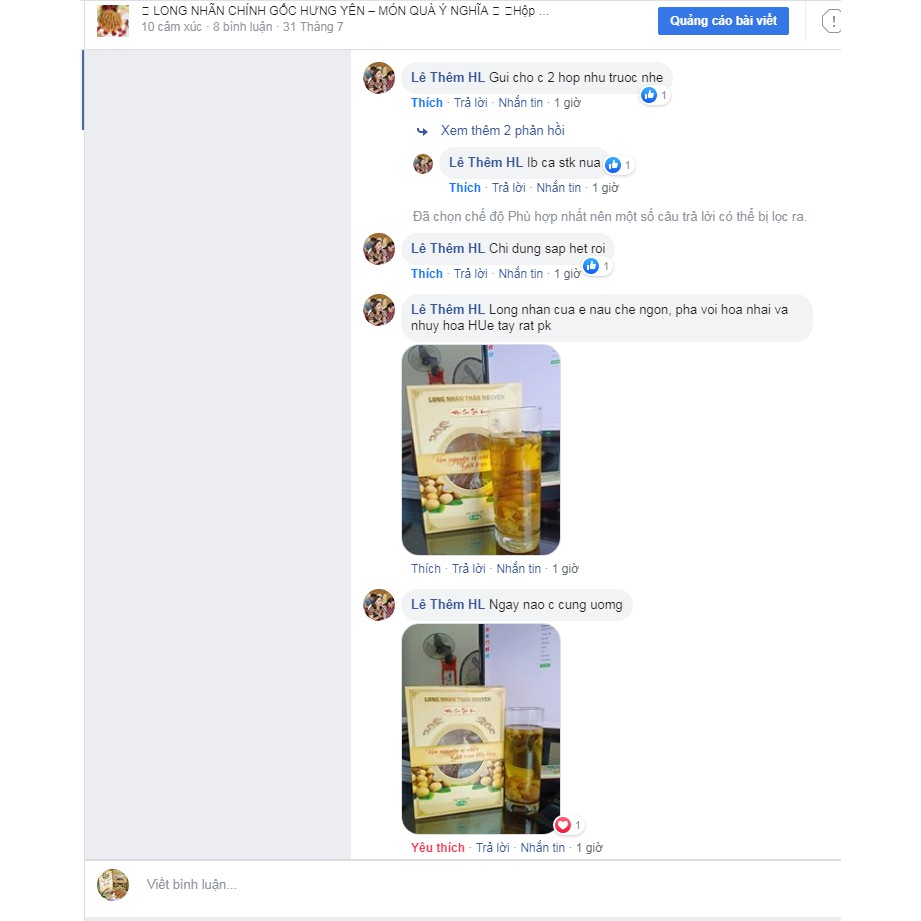Toggle Thích on the hoa nhai tea photo comment
The width and height of the screenshot is (921, 921).
[x=426, y=569]
